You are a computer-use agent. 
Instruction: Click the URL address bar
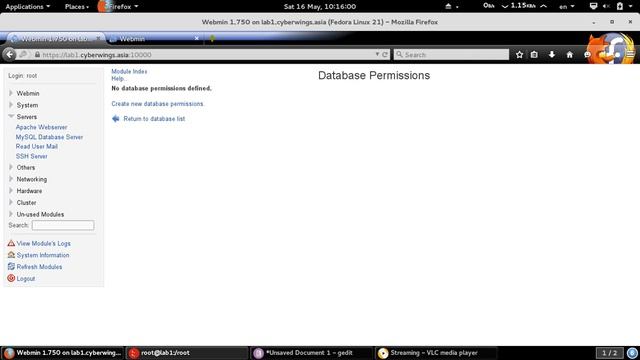click(204, 55)
